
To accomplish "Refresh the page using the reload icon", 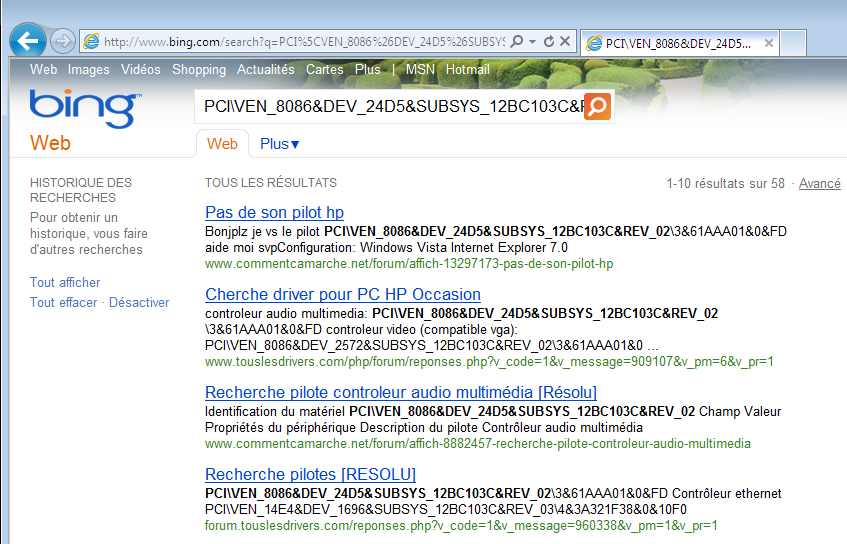I will point(549,42).
